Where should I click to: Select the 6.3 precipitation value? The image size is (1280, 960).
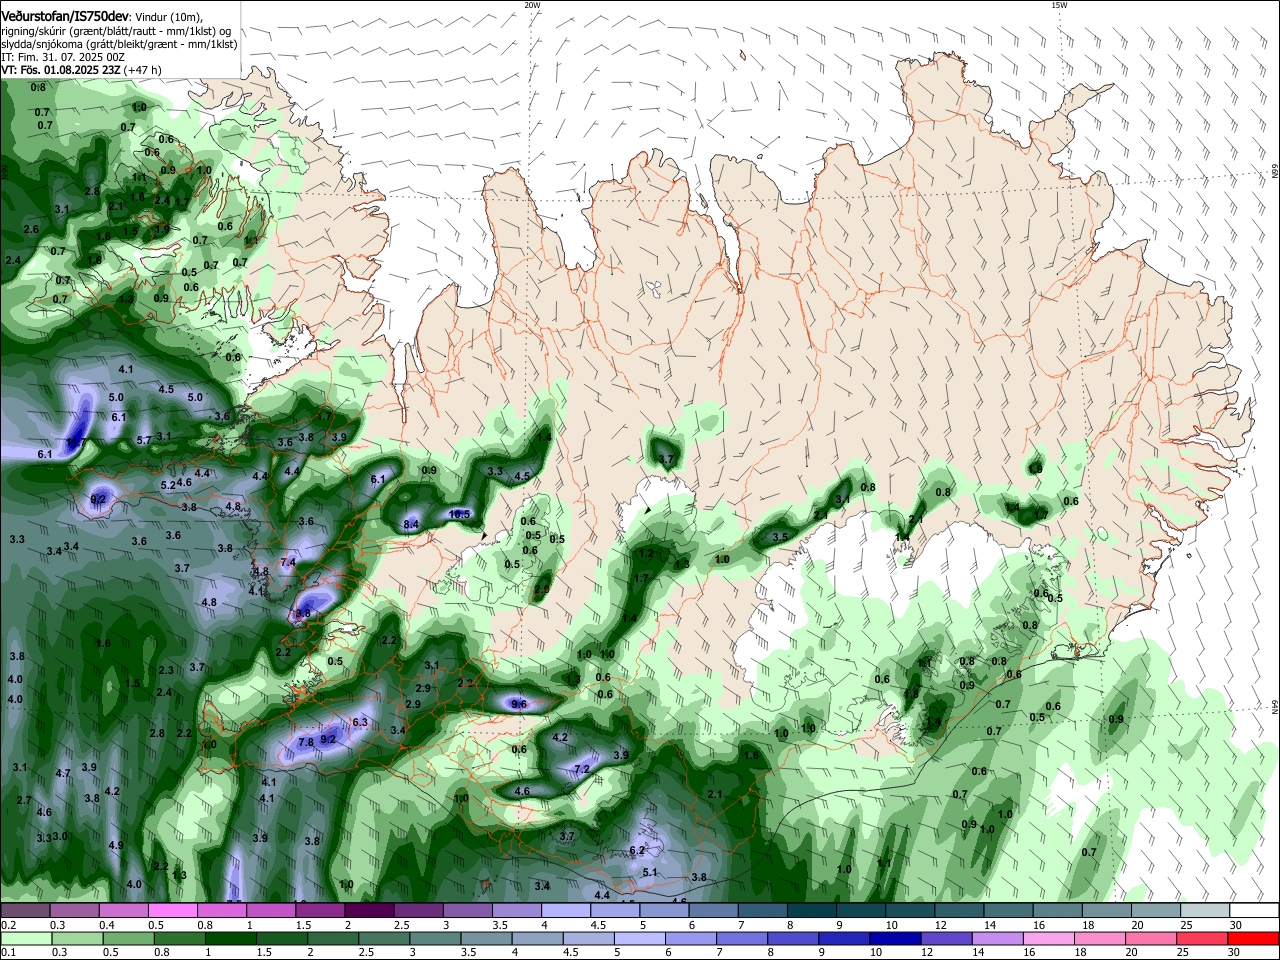pyautogui.click(x=361, y=722)
